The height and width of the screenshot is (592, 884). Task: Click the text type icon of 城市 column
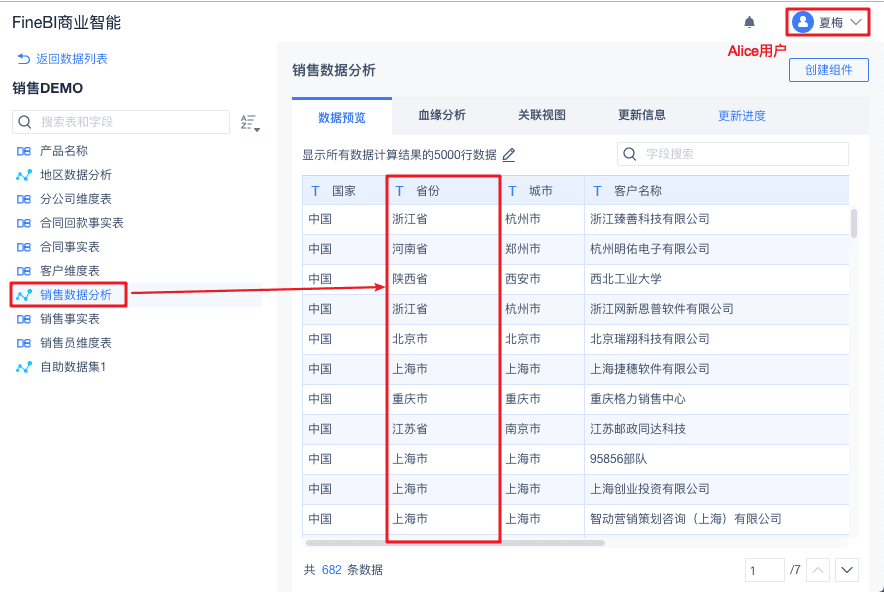[512, 191]
